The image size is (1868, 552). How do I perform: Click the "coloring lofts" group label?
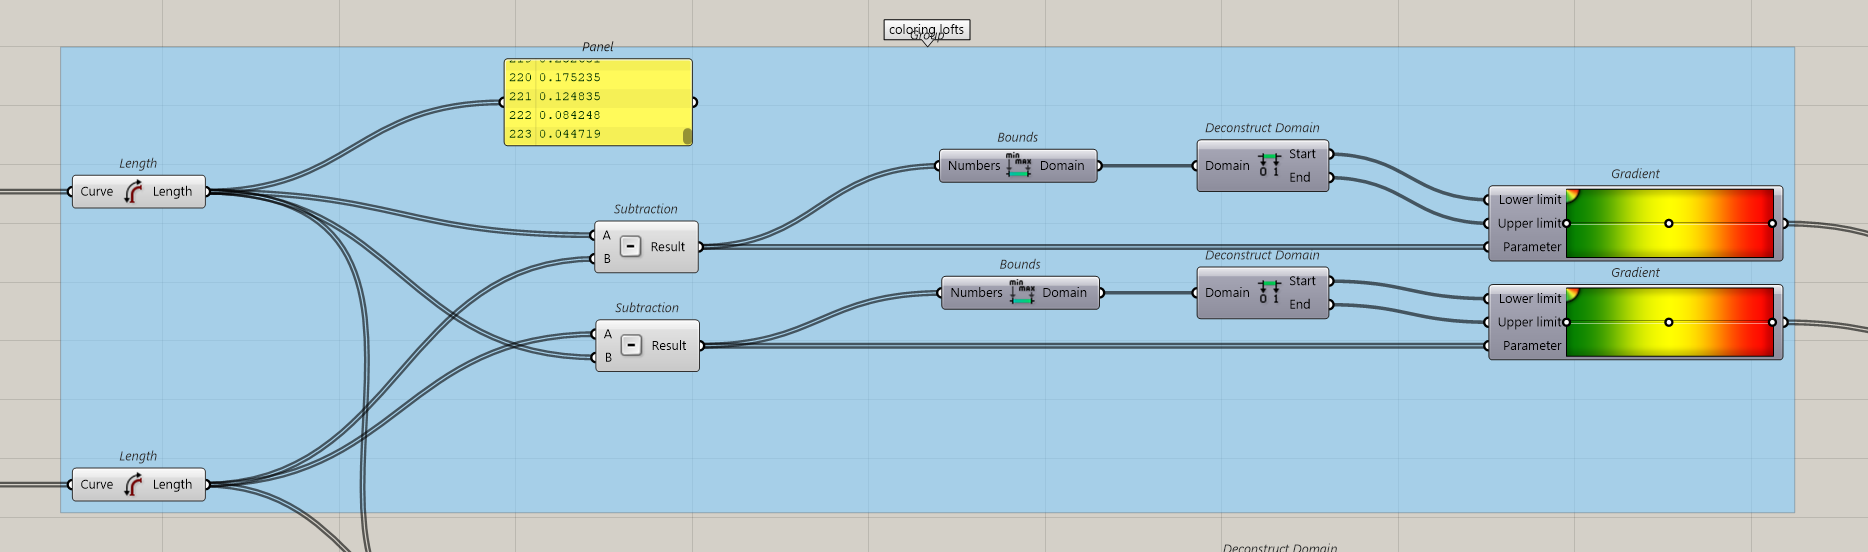[927, 30]
